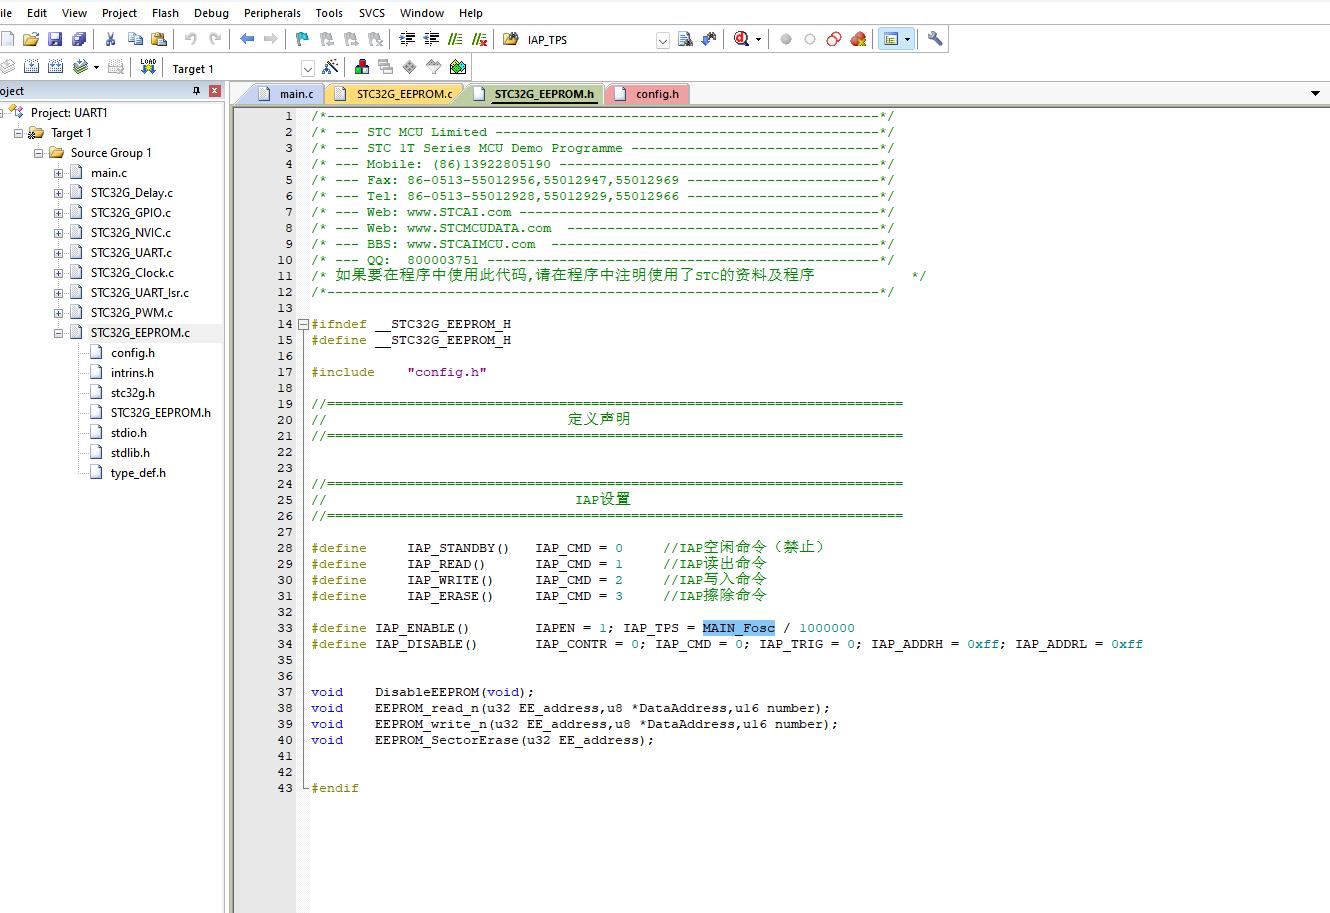Open the Edit menu
The width and height of the screenshot is (1330, 913).
(x=37, y=13)
